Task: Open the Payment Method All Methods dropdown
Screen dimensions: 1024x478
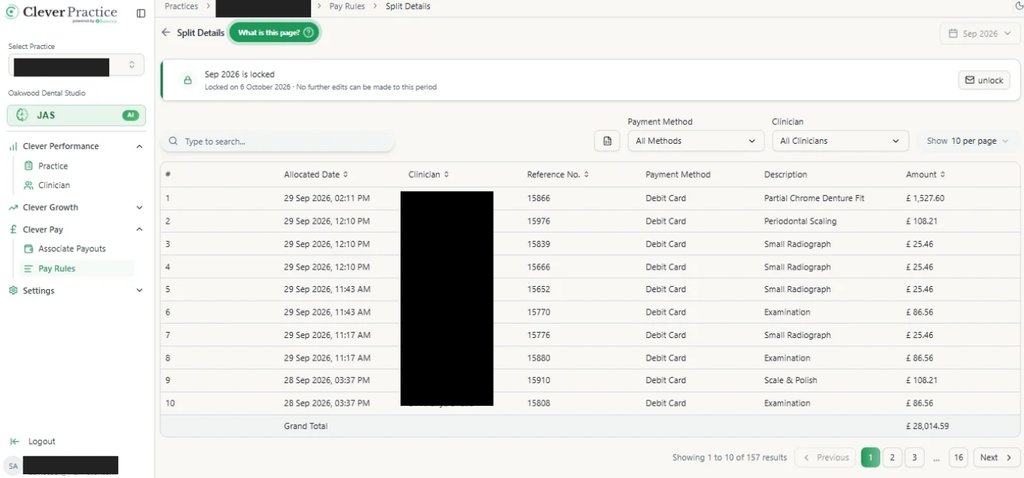Action: [x=696, y=141]
